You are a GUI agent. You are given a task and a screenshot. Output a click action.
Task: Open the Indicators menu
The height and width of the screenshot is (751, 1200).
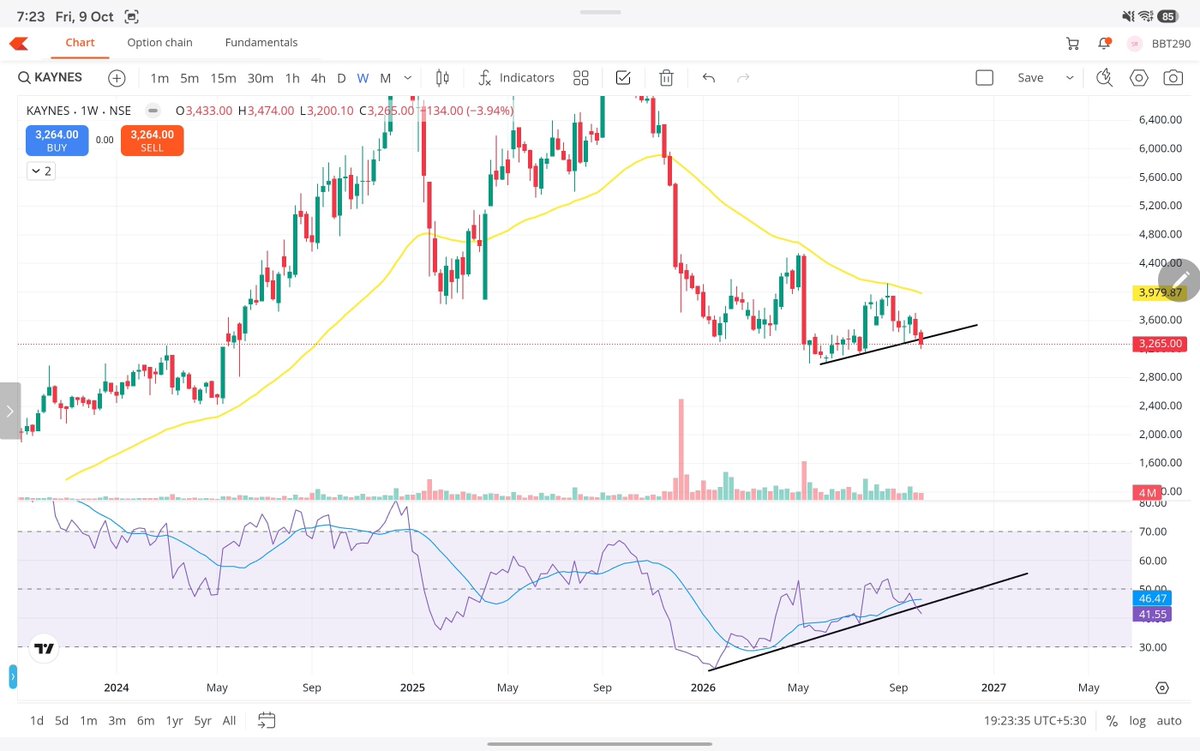point(516,78)
